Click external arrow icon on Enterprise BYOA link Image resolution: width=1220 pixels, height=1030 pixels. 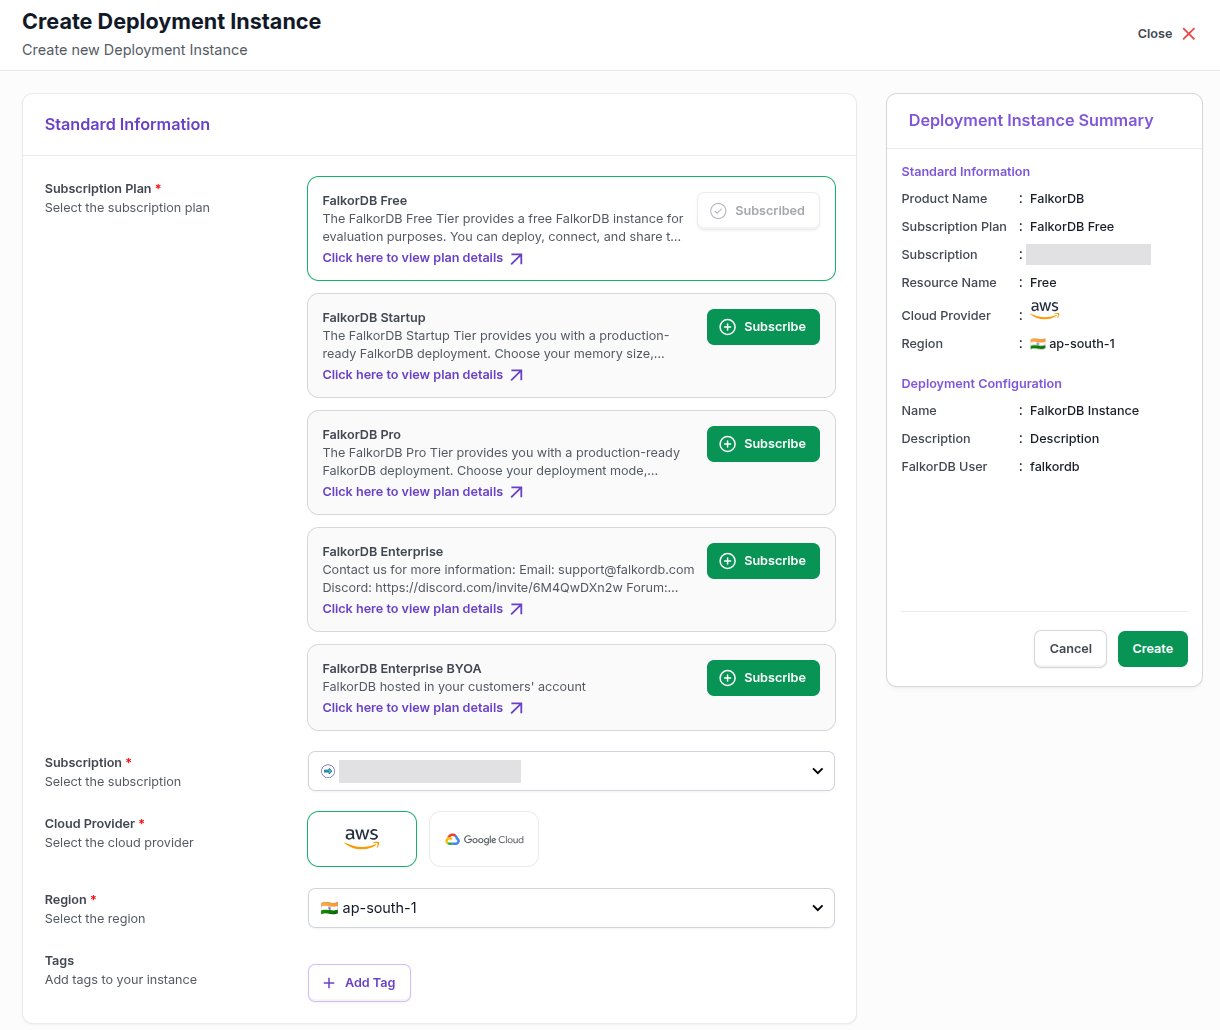[517, 709]
